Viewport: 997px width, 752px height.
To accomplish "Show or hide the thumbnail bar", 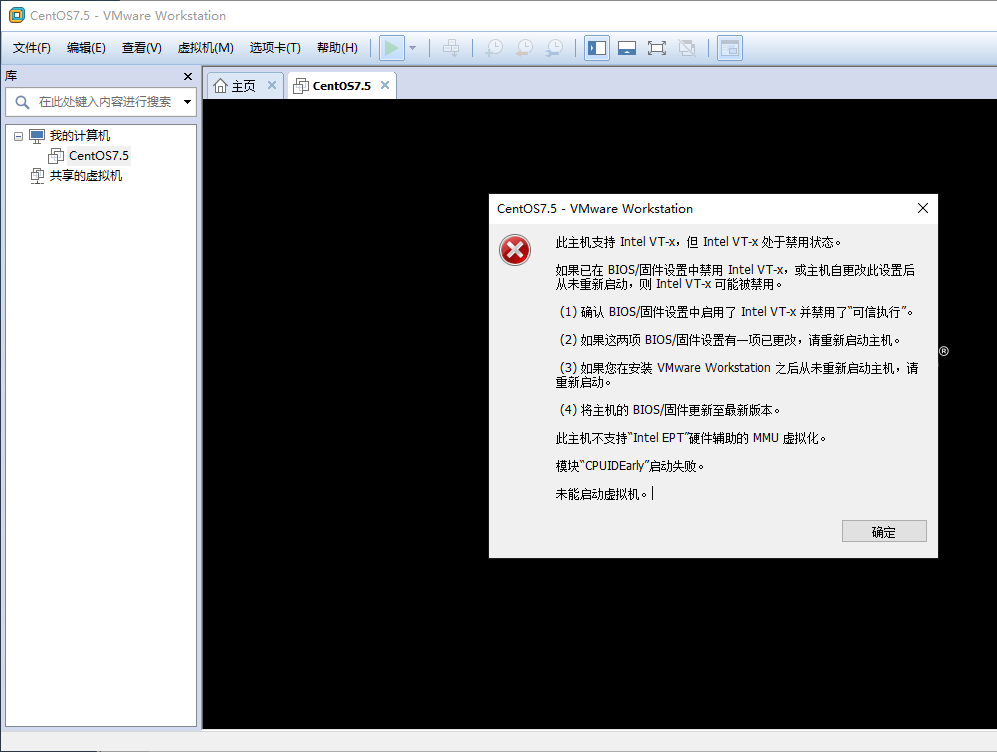I will click(626, 47).
